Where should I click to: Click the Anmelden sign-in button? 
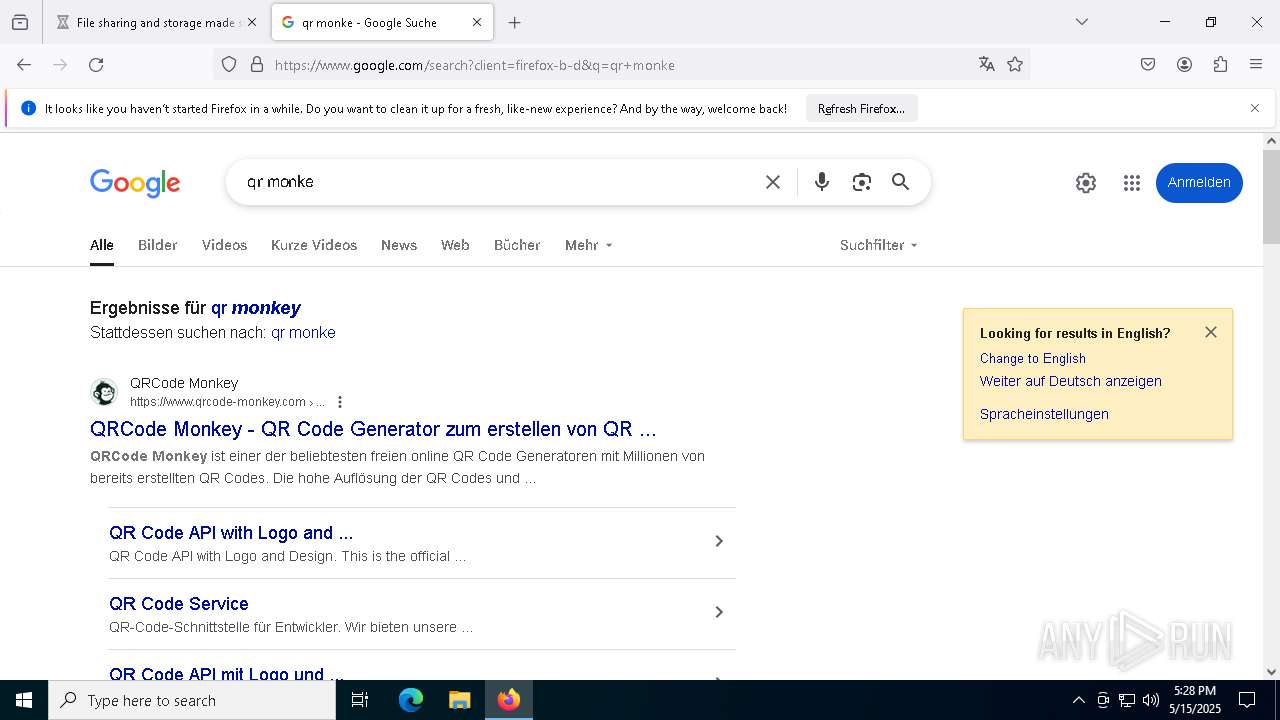[1199, 183]
